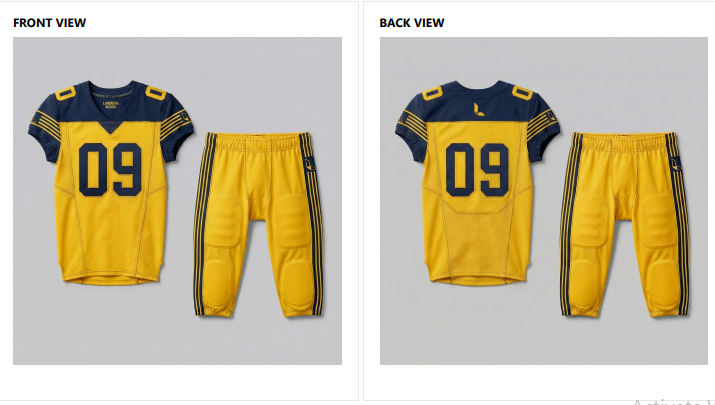The image size is (715, 405).
Task: Click left shoulder number on front jersey
Action: (65, 93)
